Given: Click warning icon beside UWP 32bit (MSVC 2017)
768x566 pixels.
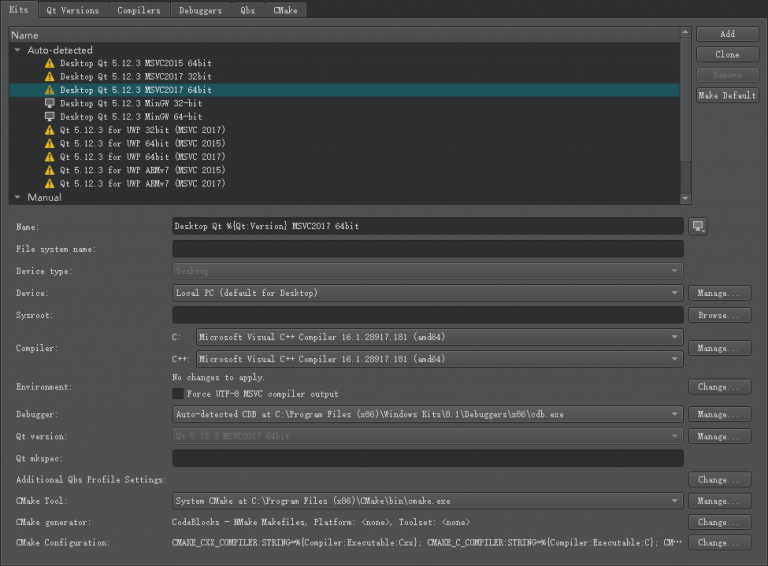Looking at the screenshot, I should pos(49,130).
